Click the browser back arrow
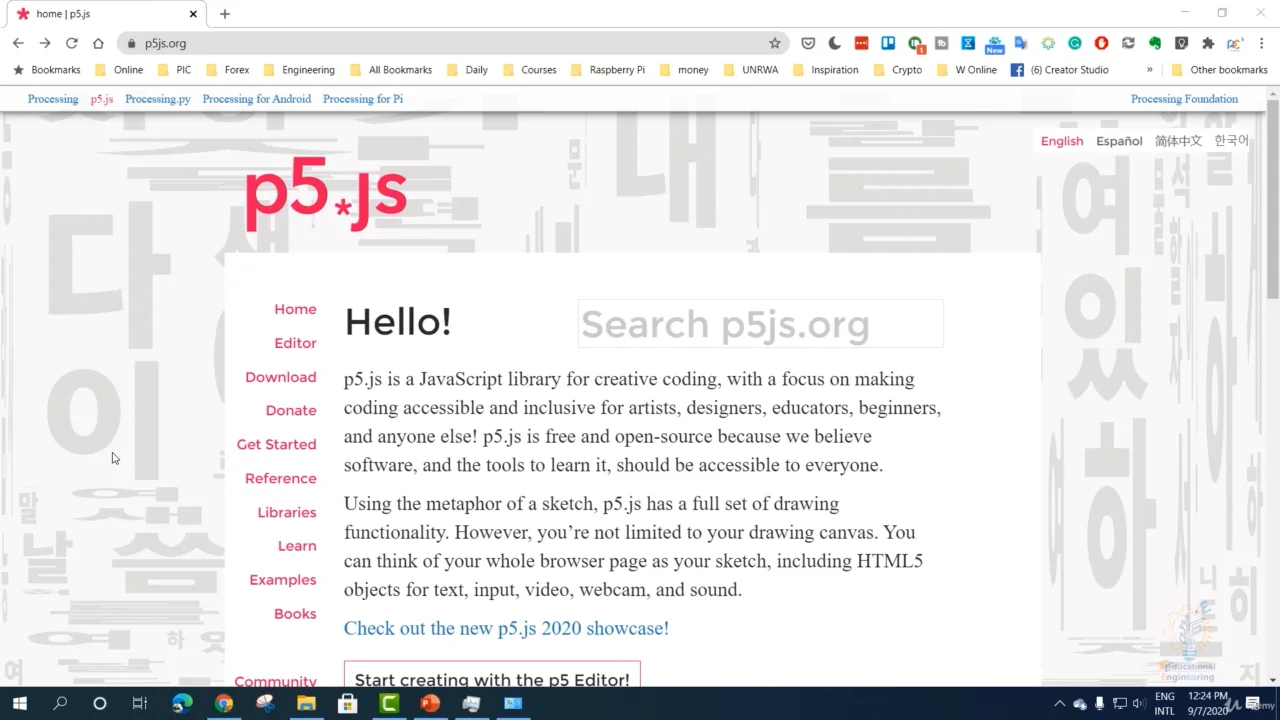 pyautogui.click(x=18, y=43)
